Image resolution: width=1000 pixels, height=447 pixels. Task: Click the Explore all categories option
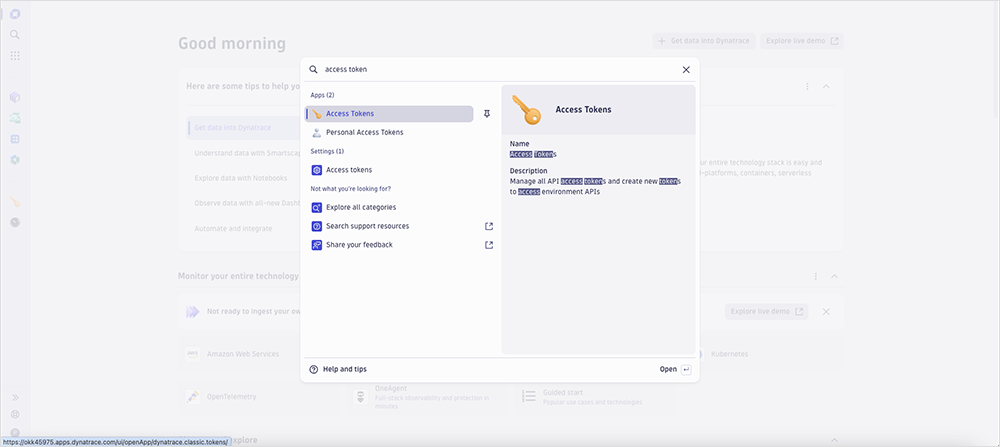pos(360,207)
